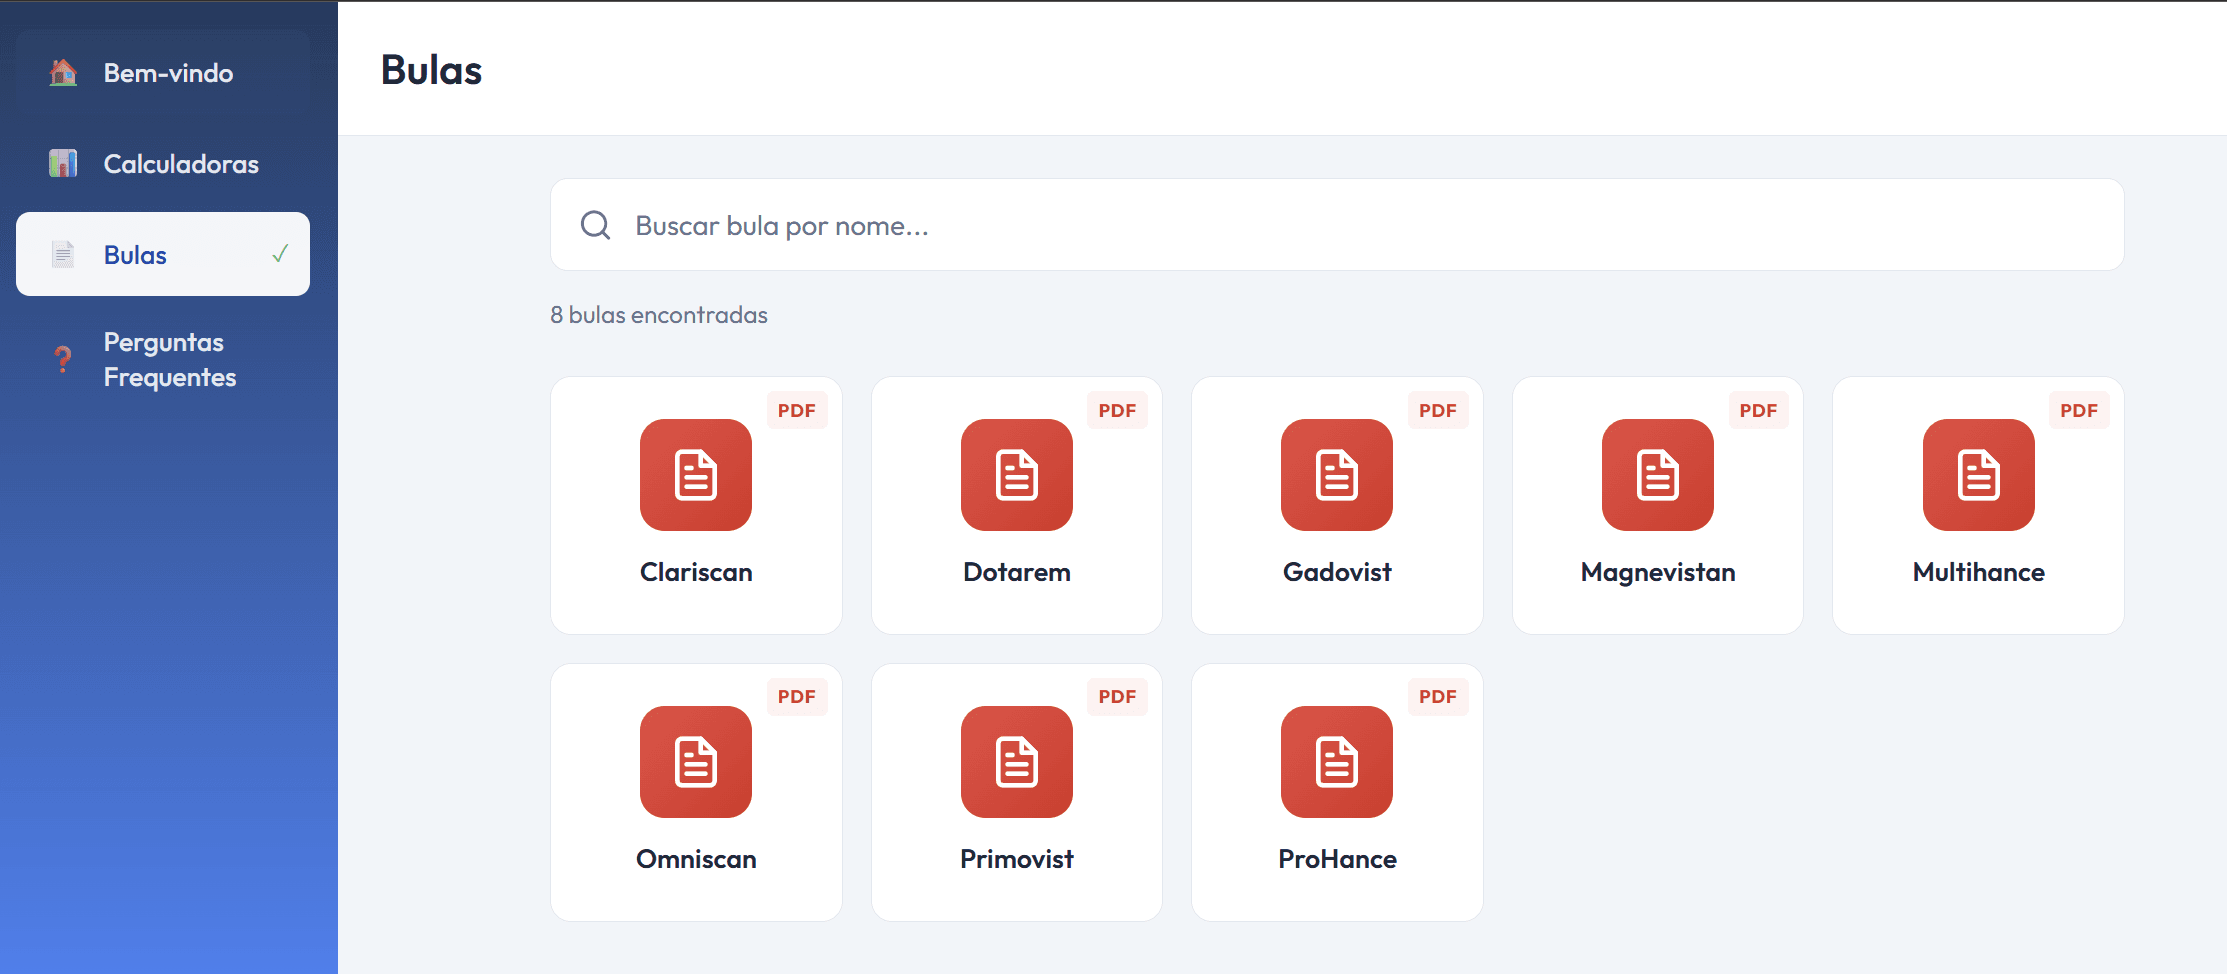Navigate to Perguntas Frequentes

(169, 359)
